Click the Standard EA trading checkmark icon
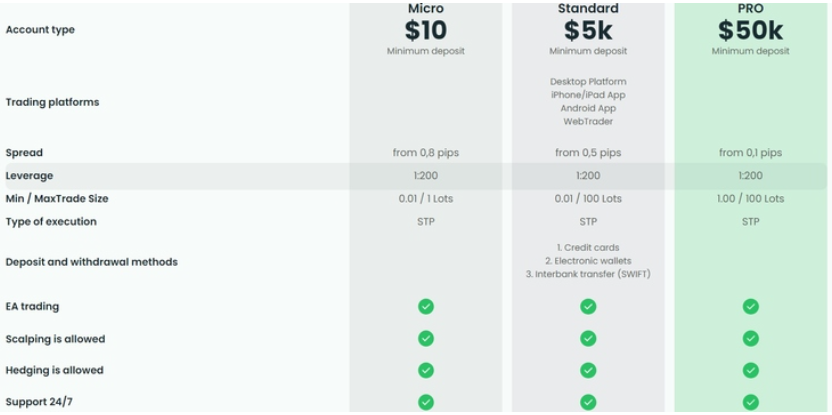Viewport: 832px width, 415px height. pos(588,307)
